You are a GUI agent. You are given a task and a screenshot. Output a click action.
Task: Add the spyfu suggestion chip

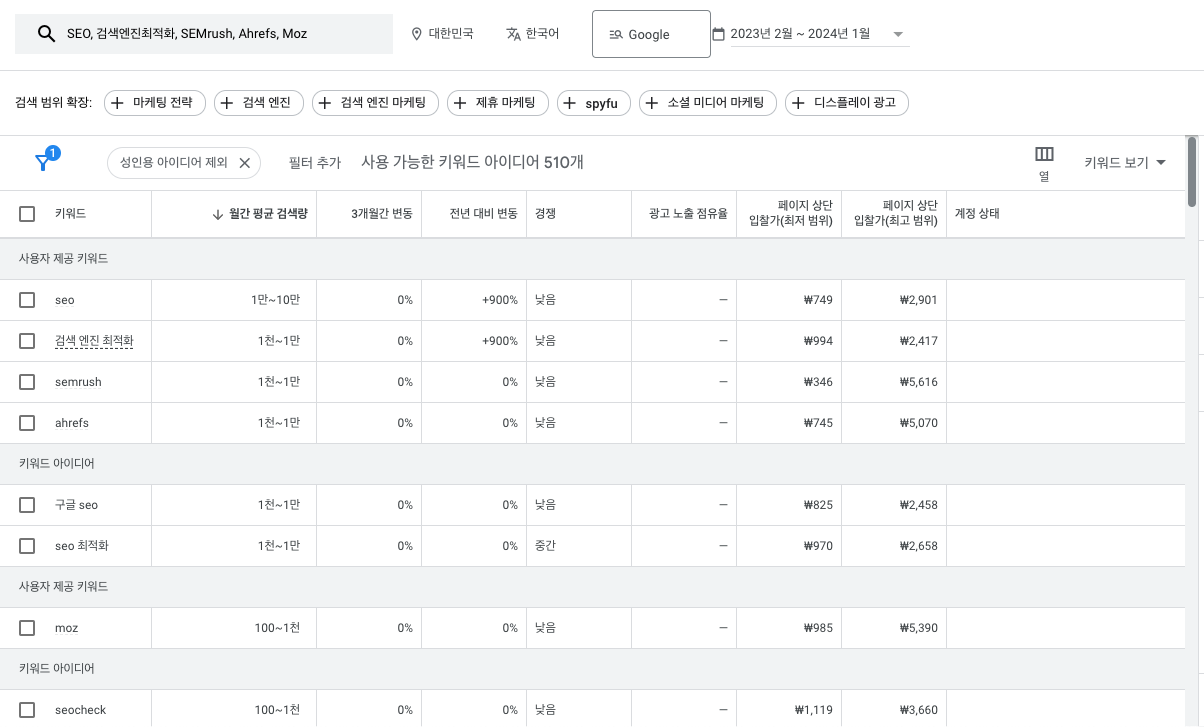[x=593, y=103]
